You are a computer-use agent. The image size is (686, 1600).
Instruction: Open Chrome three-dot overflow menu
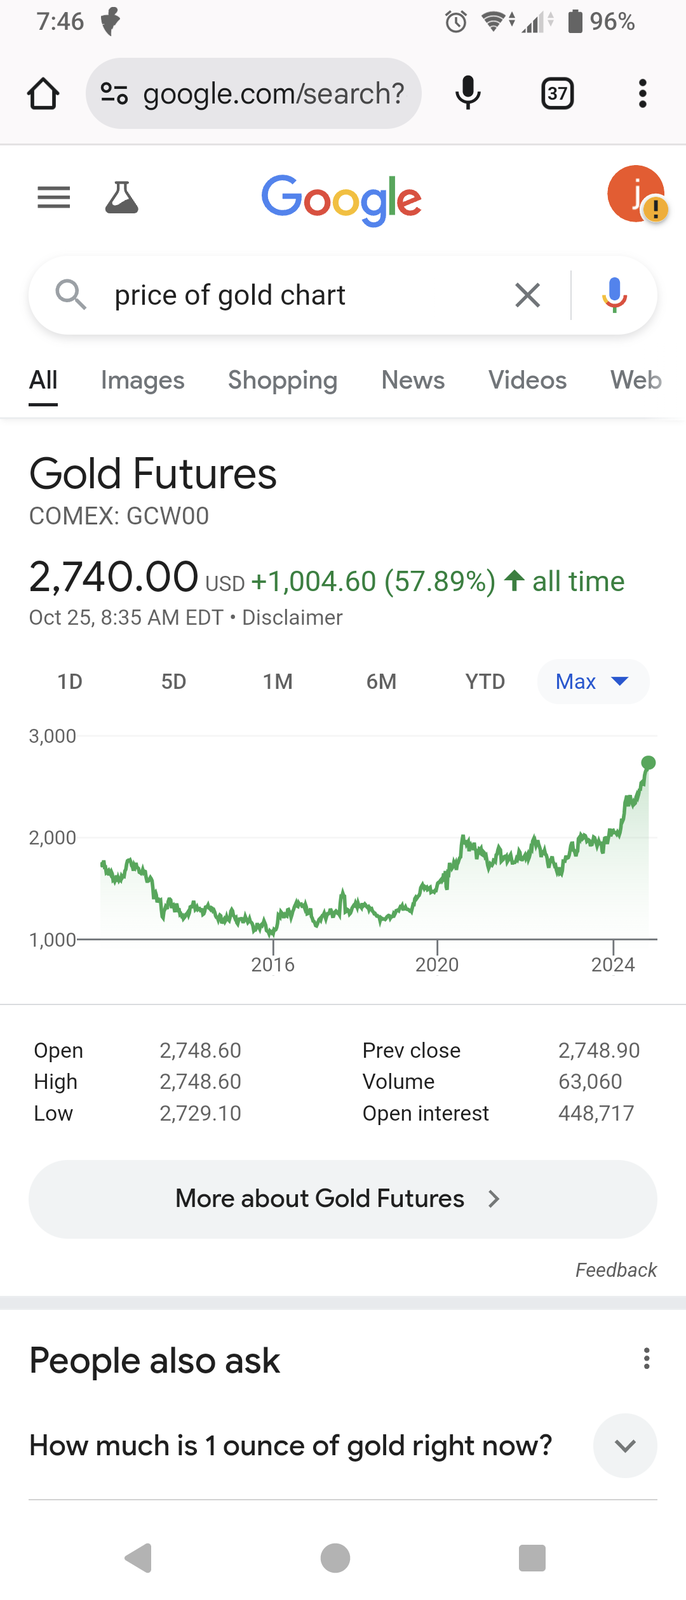tap(643, 93)
